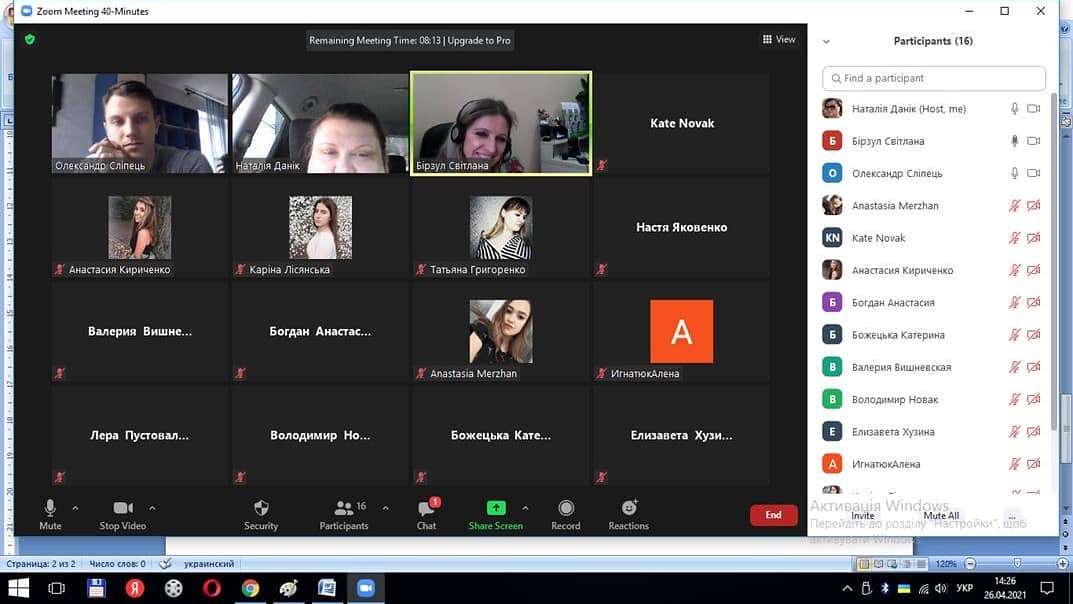The image size is (1073, 604).
Task: Mute your microphone
Action: (x=50, y=509)
